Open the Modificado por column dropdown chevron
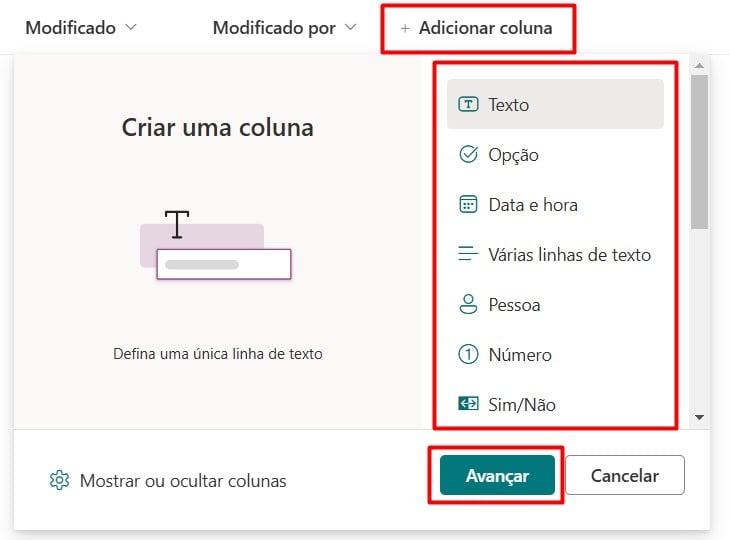730x540 pixels. pyautogui.click(x=350, y=27)
